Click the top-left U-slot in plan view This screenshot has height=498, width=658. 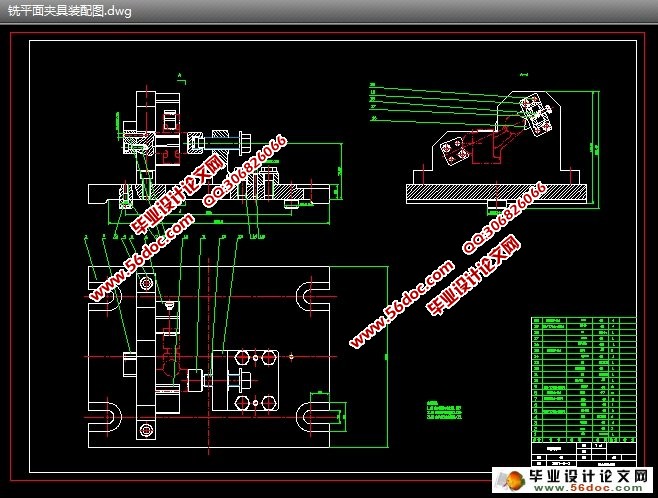(106, 295)
